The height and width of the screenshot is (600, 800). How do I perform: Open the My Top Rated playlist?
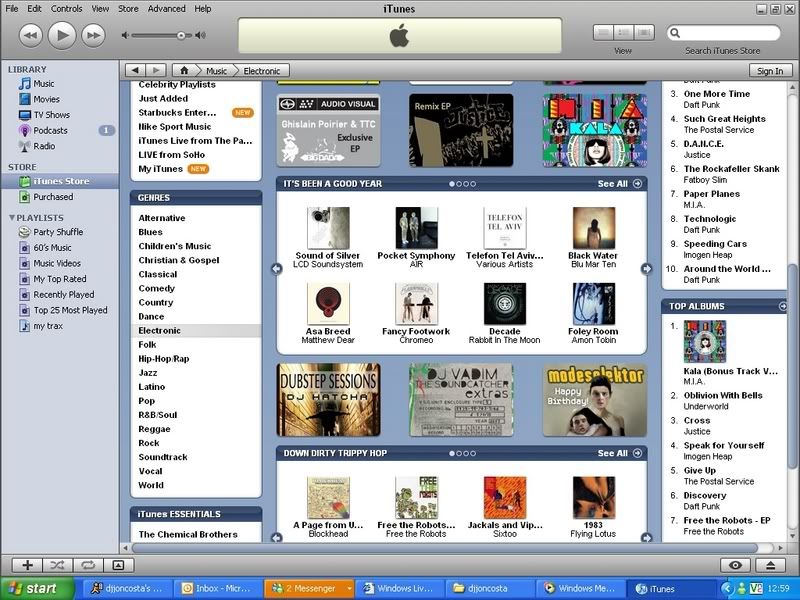point(60,279)
